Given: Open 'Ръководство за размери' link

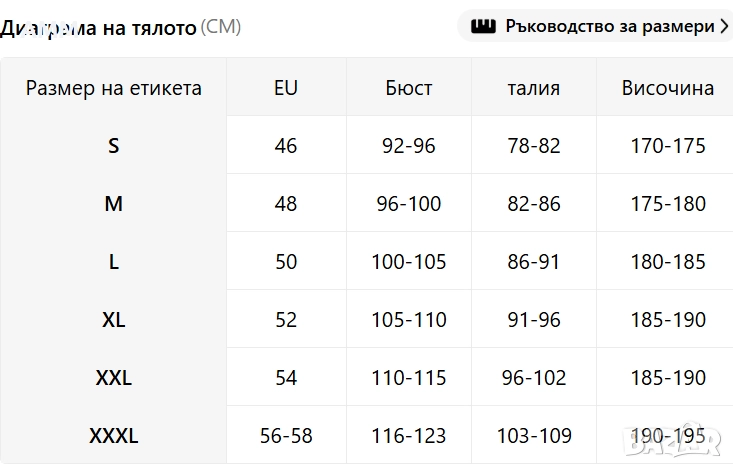Looking at the screenshot, I should 609,26.
